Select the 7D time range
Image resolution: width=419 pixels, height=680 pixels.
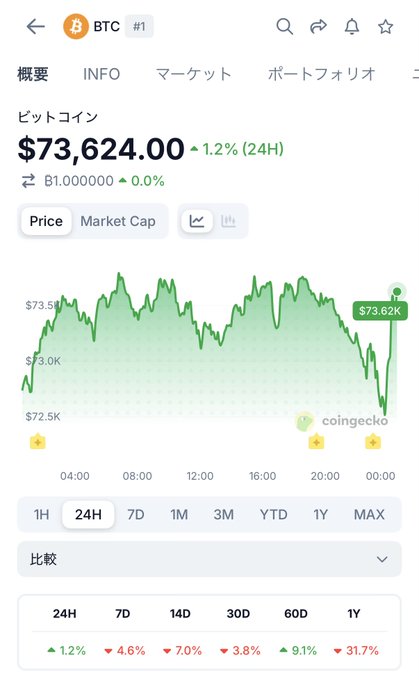pyautogui.click(x=136, y=515)
